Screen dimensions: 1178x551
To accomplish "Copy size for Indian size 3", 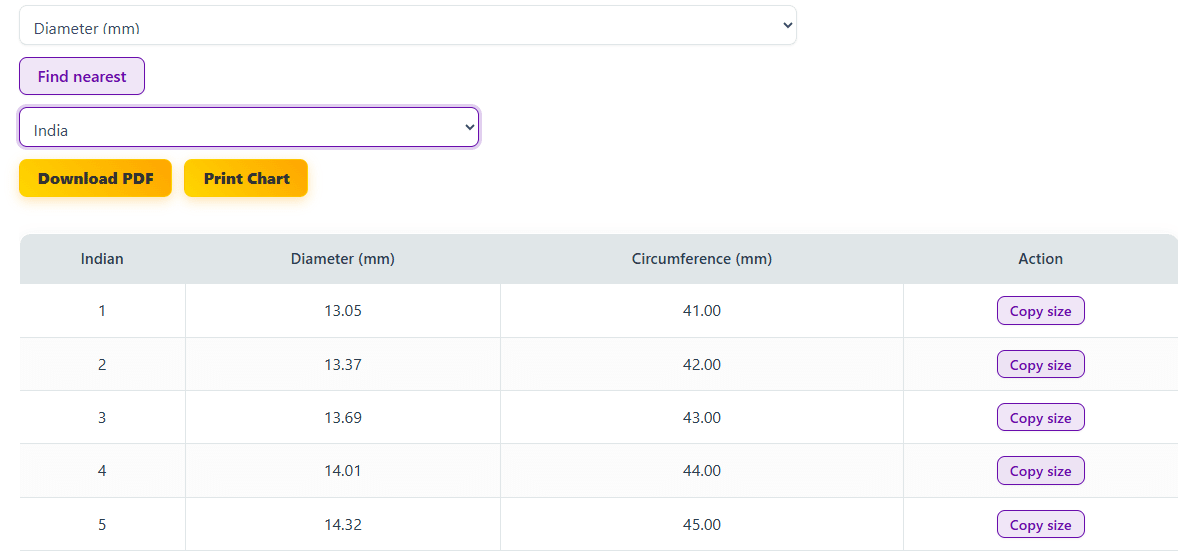I will tap(1040, 418).
